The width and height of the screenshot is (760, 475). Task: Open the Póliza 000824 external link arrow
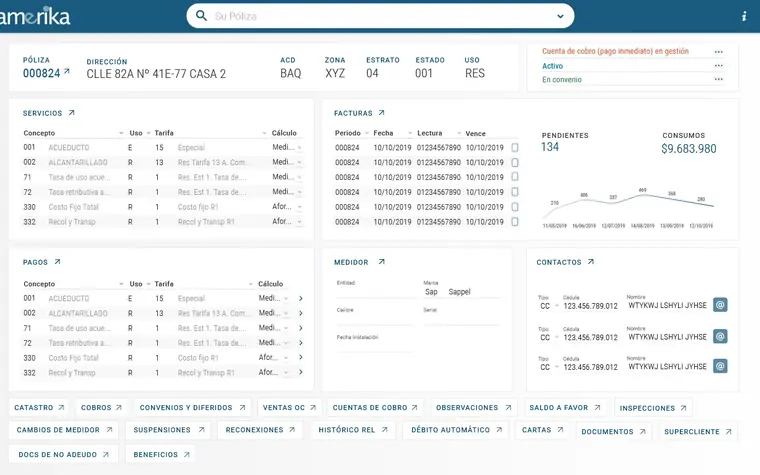pos(67,71)
